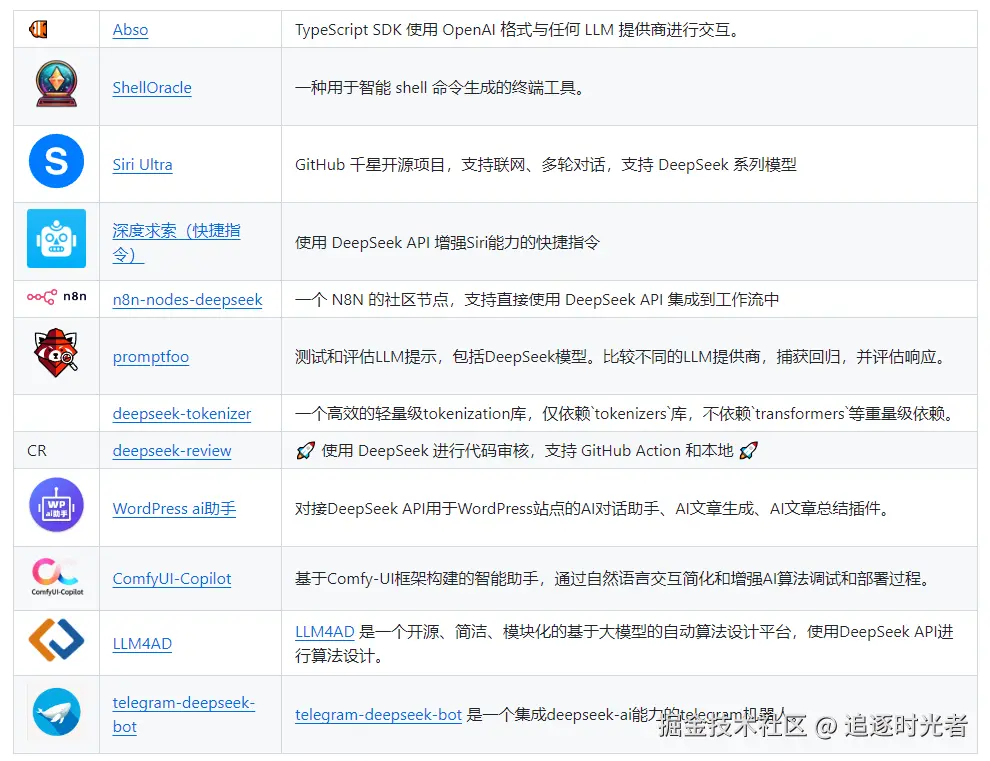Click description '一个高效的轻量级tokenization库'

[410, 414]
